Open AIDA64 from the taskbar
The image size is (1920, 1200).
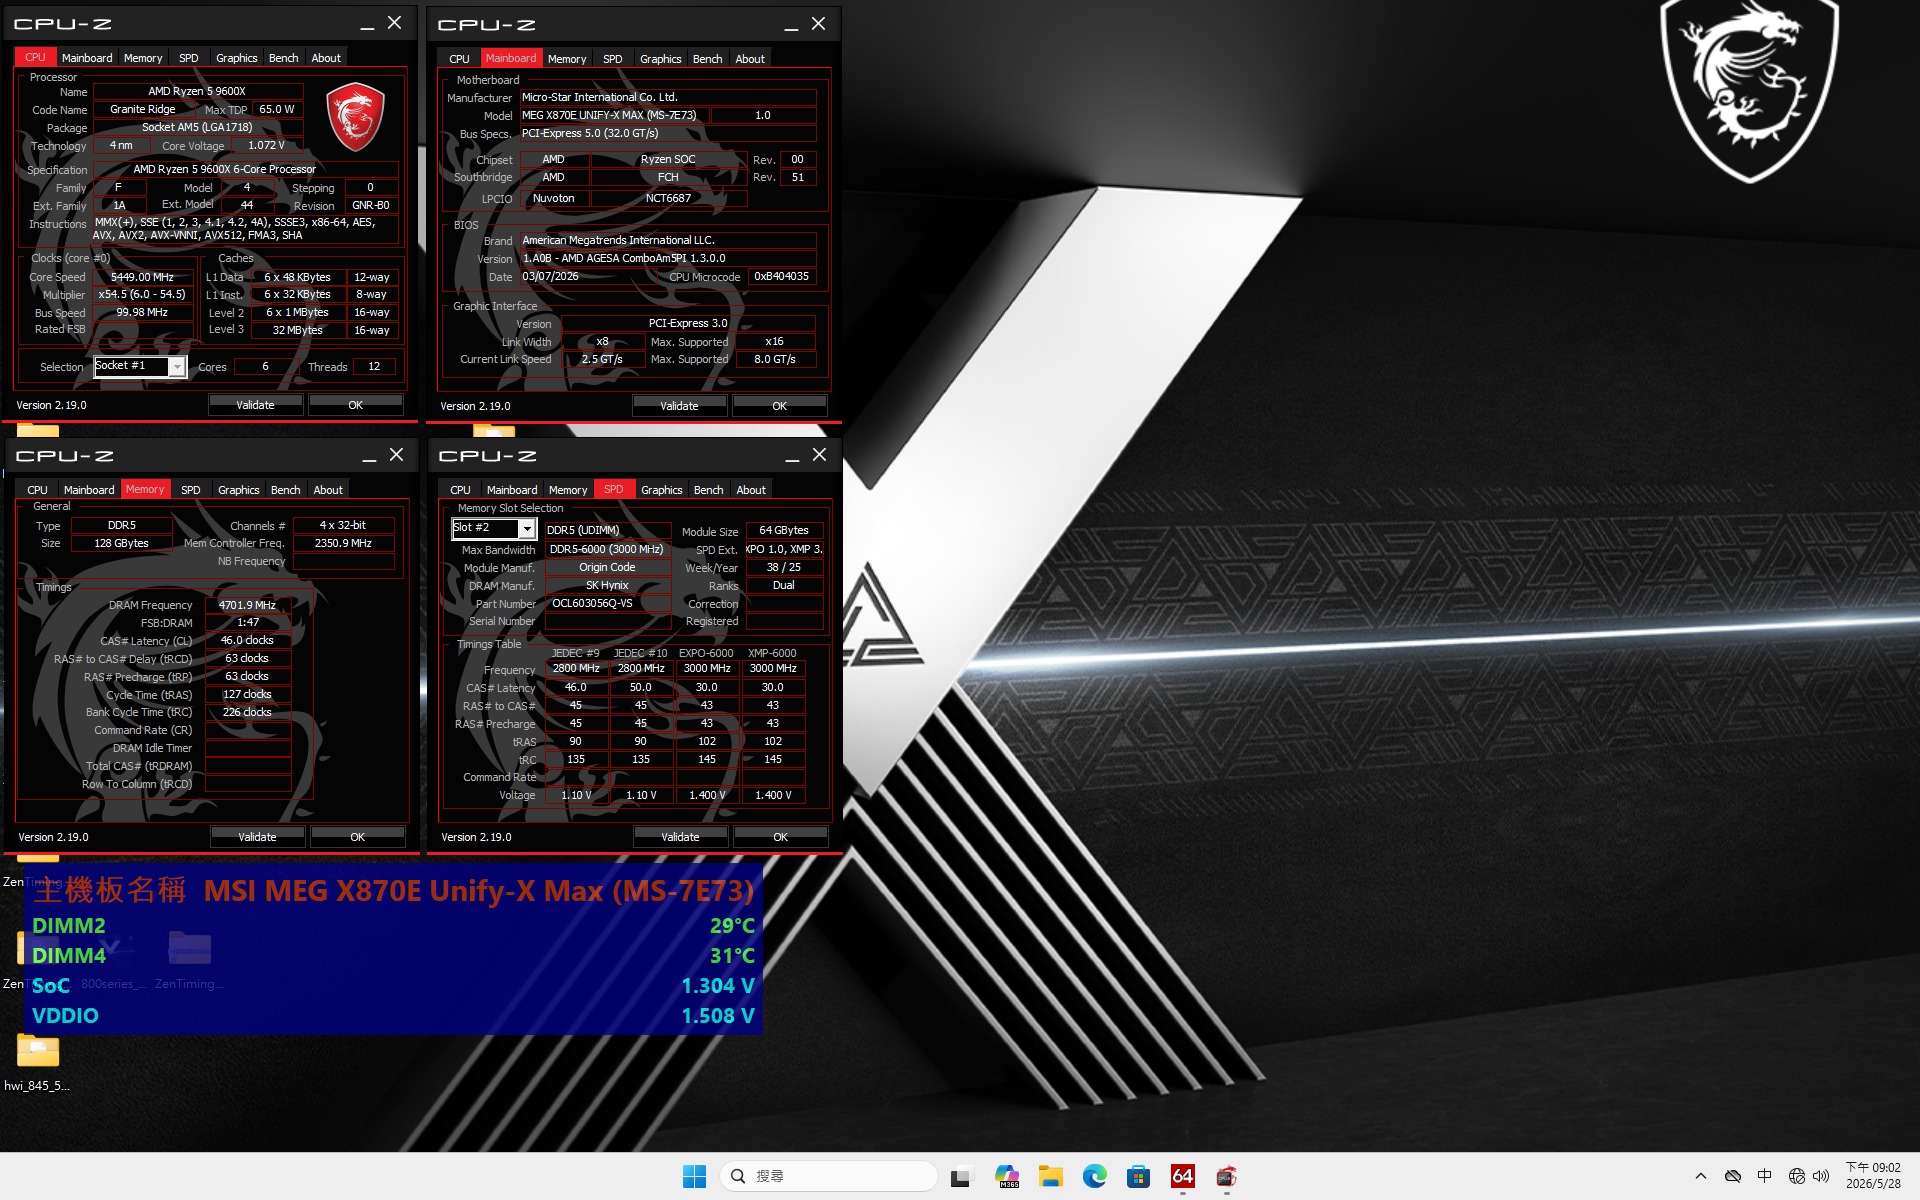pyautogui.click(x=1183, y=1176)
